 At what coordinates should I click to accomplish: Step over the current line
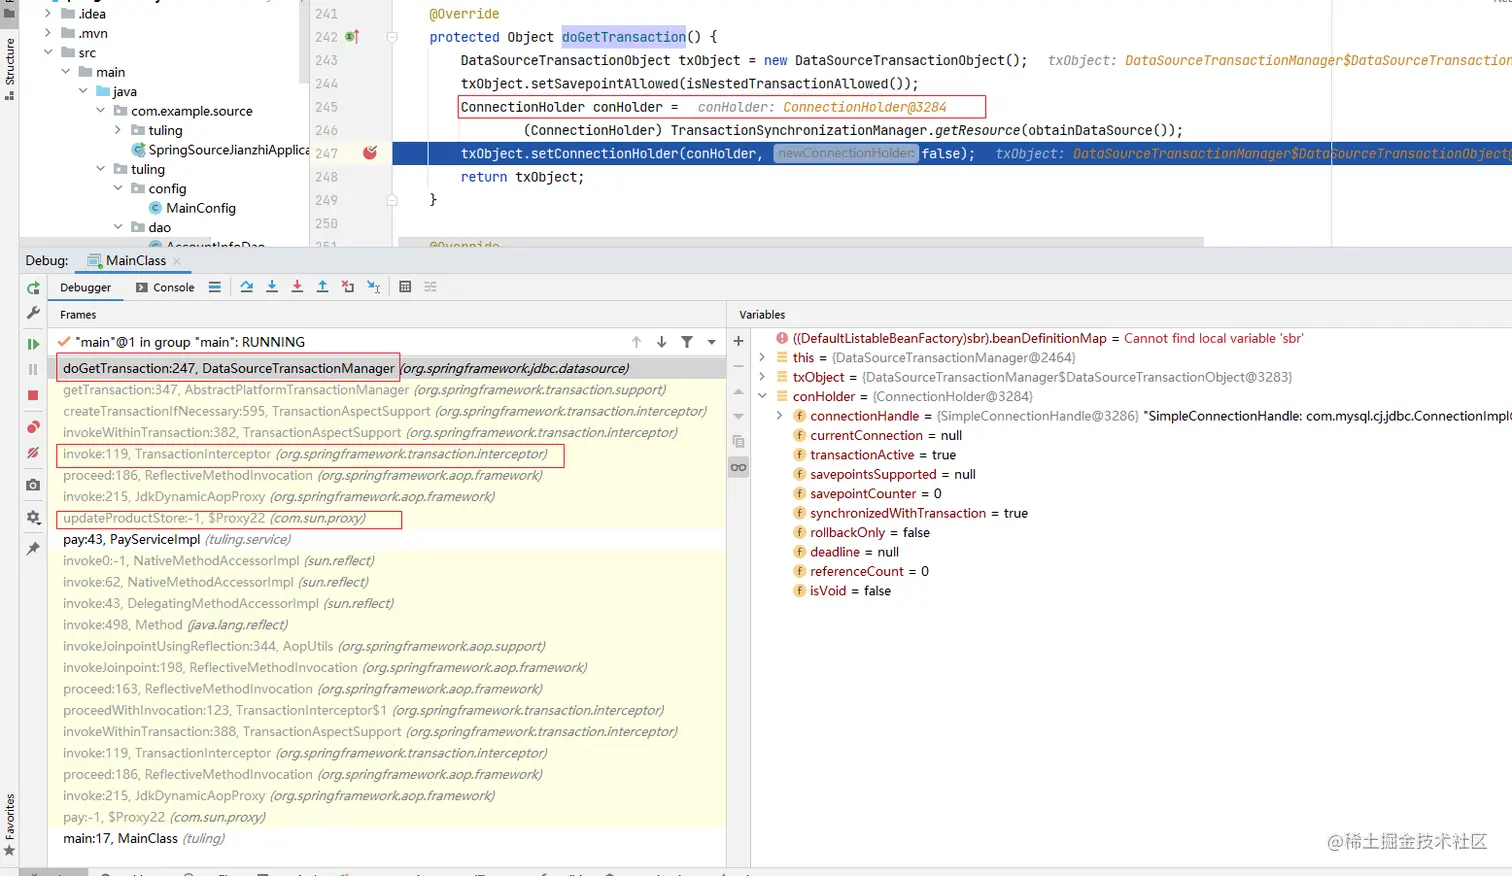coord(247,287)
